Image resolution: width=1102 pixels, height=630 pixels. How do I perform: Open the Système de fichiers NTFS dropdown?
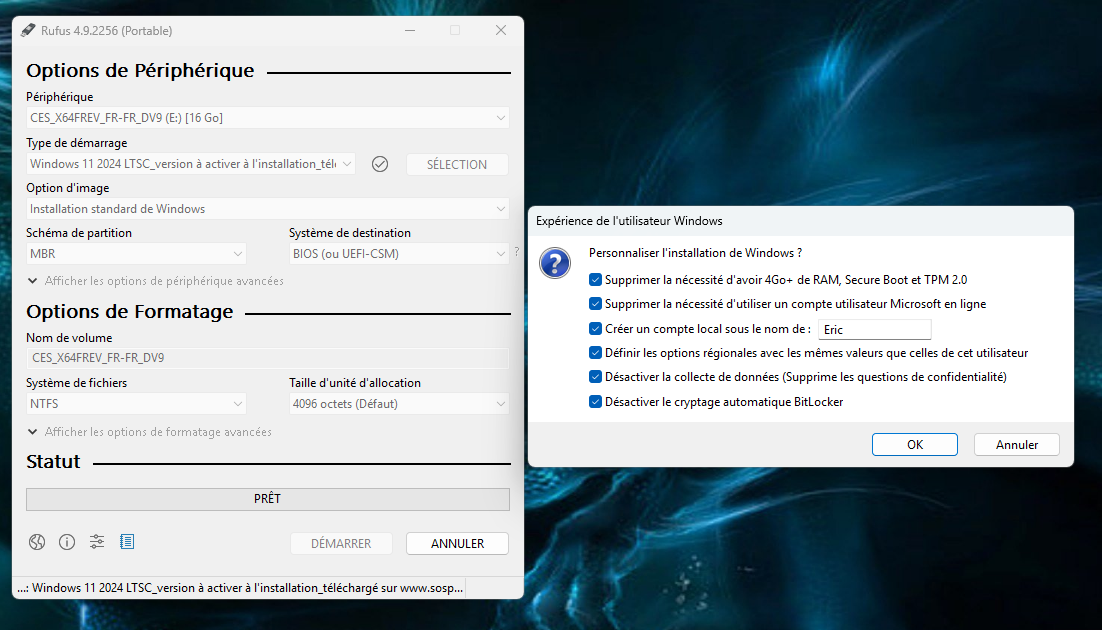click(136, 404)
